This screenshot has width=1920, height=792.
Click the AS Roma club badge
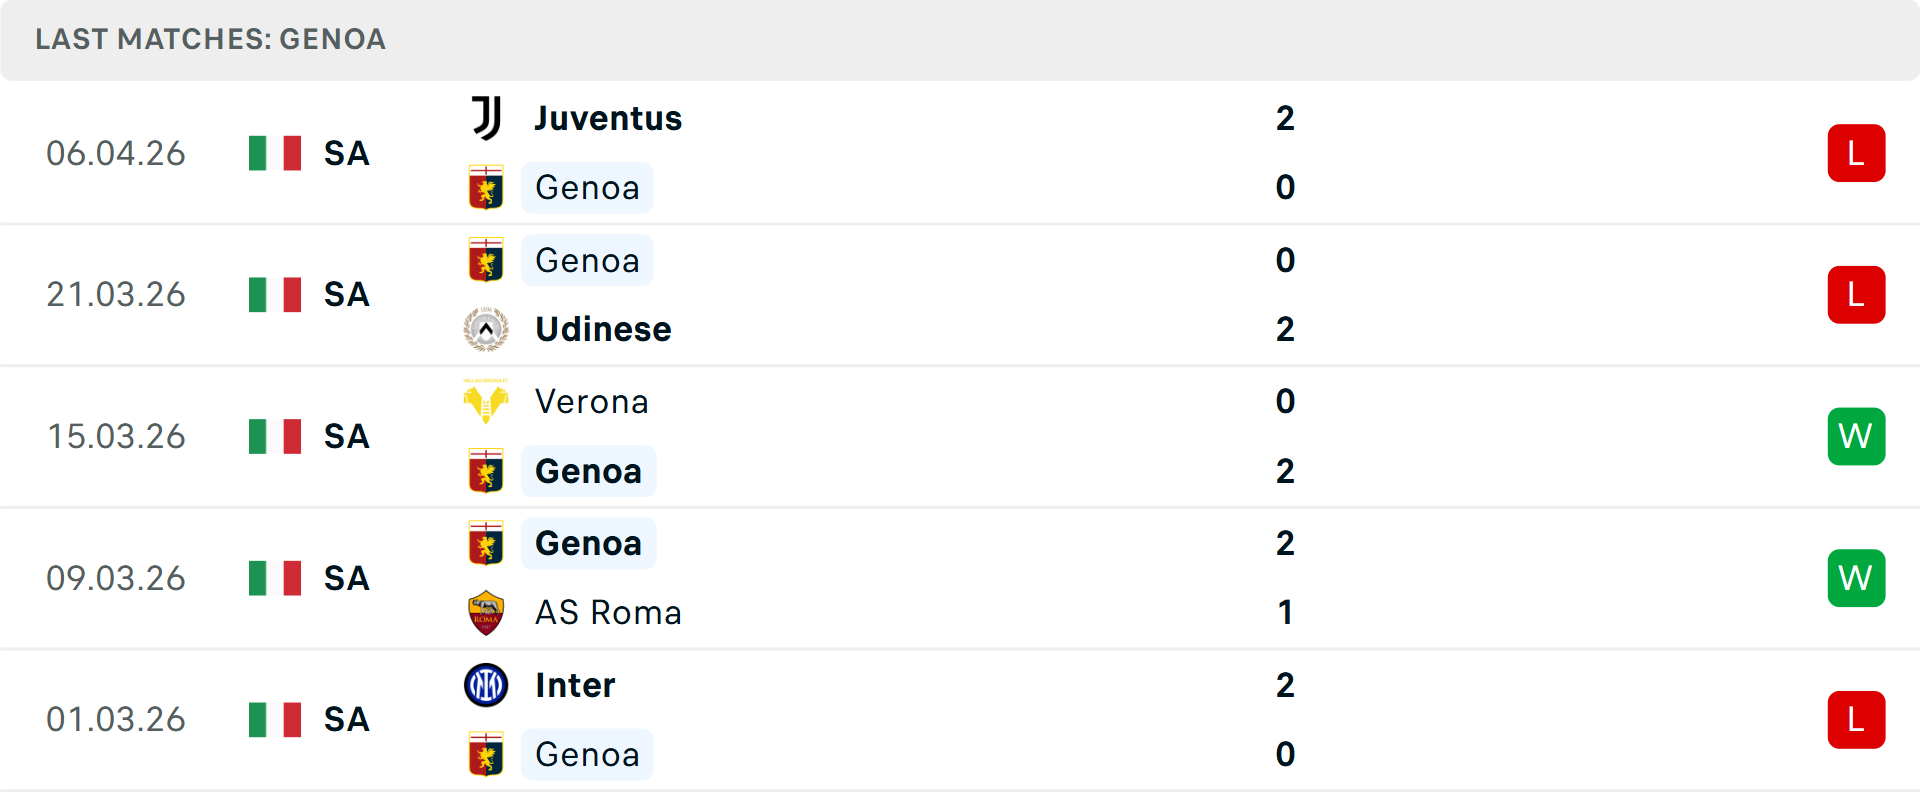click(x=486, y=612)
